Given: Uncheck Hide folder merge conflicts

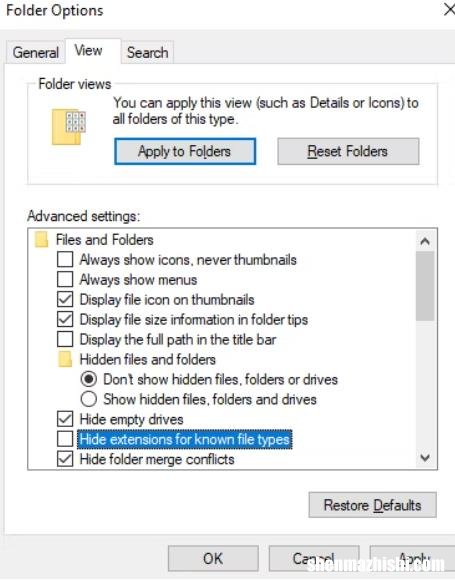Looking at the screenshot, I should tap(65, 459).
